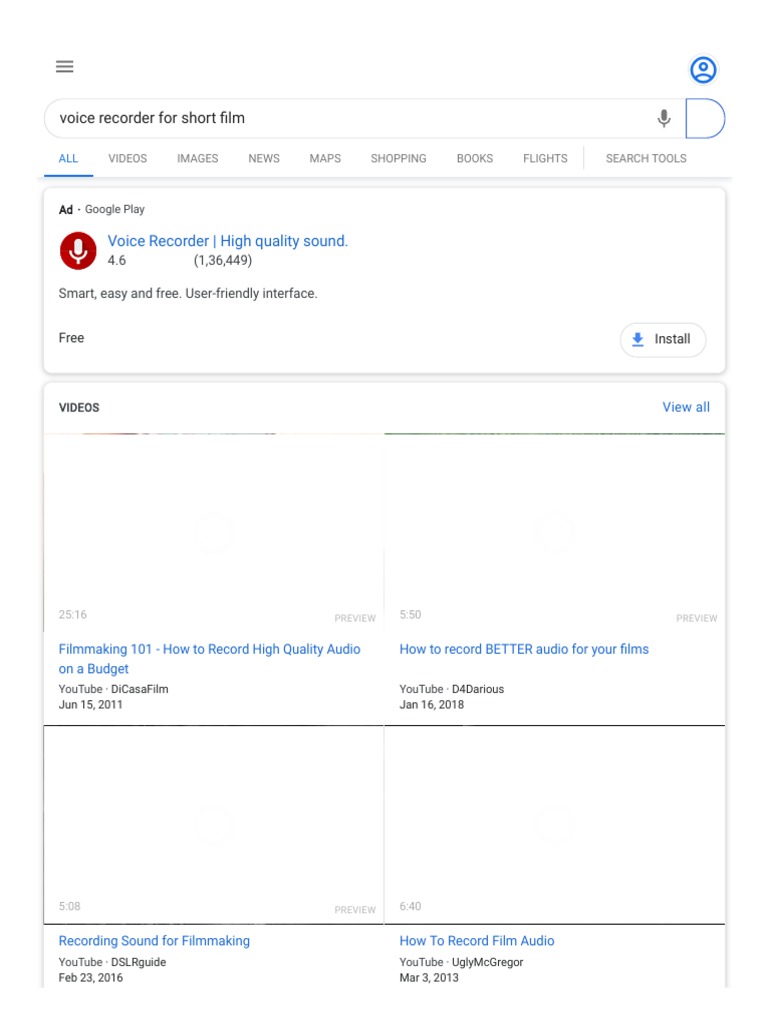Viewport: 768px width, 1024px height.
Task: Switch to the BOOKS tab
Action: (475, 159)
